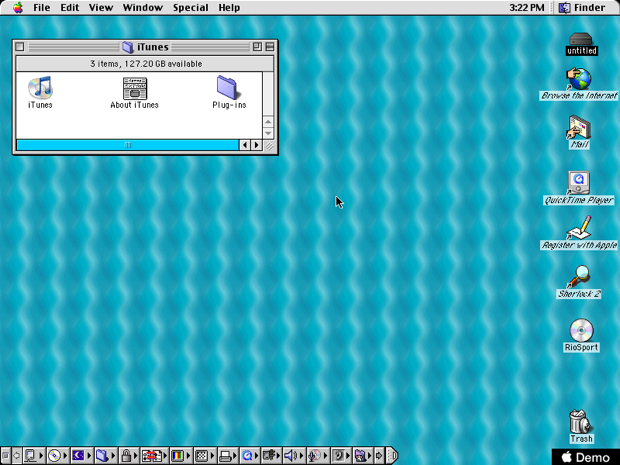This screenshot has height=465, width=620.
Task: Select the Sherlock 2 magnifying glass icon
Action: point(579,276)
